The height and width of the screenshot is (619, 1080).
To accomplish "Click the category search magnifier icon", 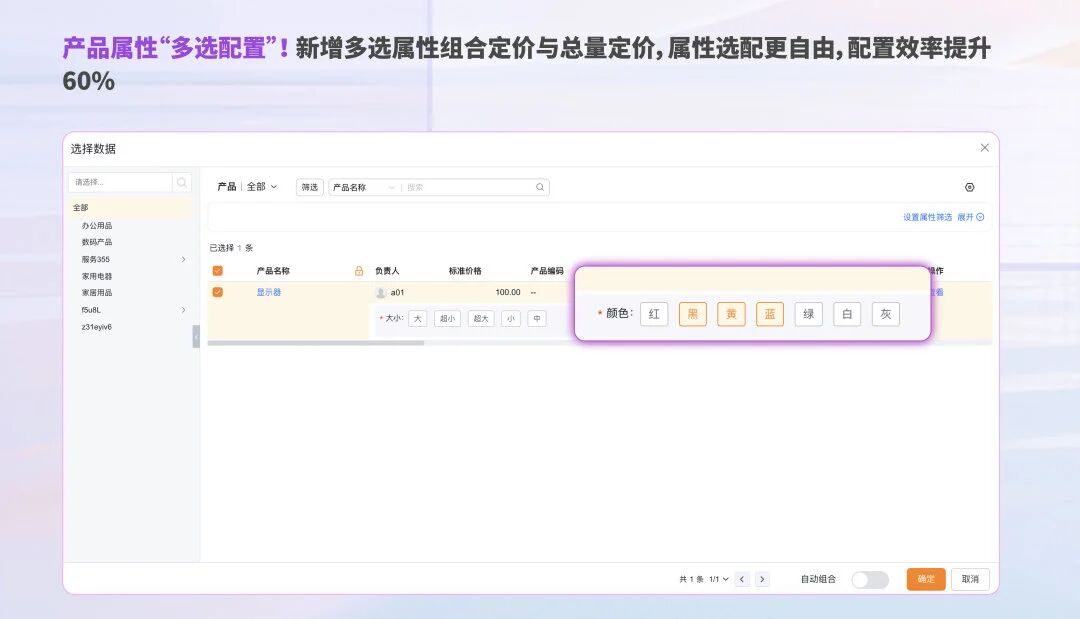I will point(181,183).
